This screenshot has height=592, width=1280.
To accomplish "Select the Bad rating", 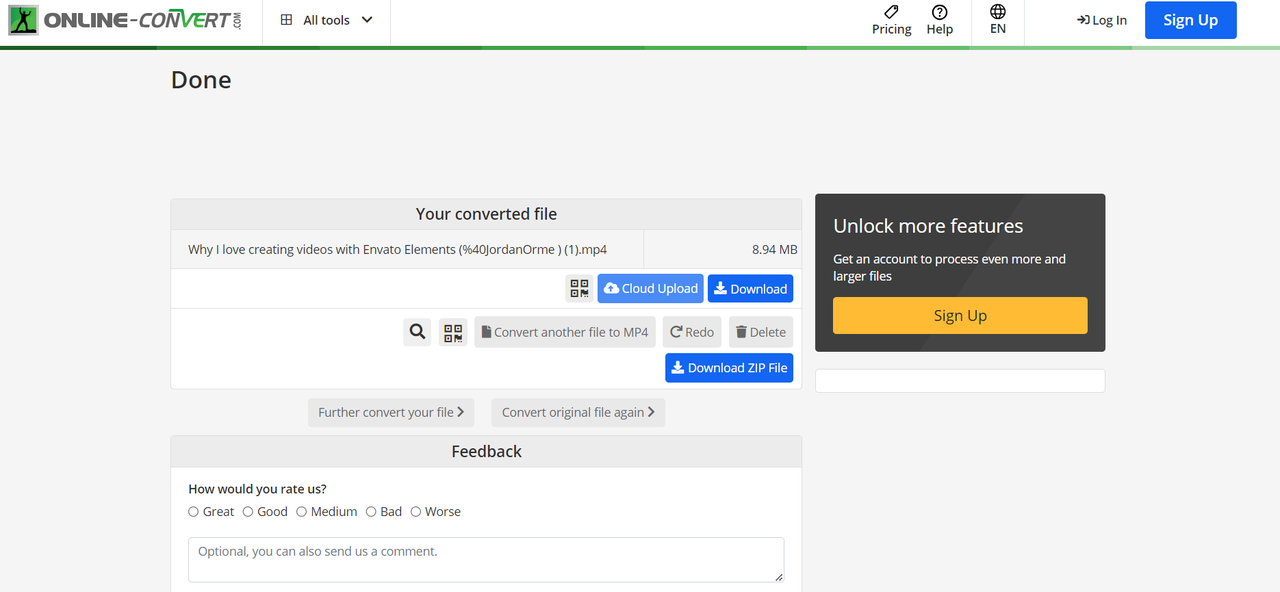I will 371,512.
